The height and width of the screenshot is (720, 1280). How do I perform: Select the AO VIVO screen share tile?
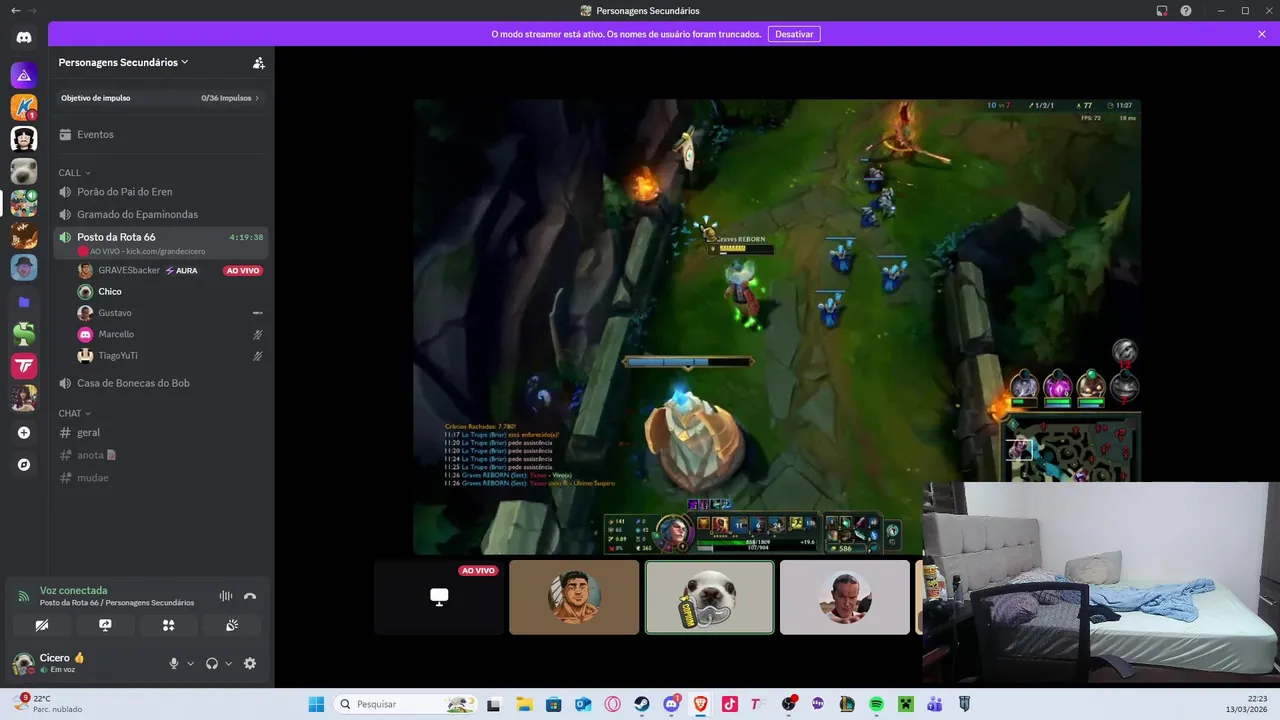[x=439, y=597]
